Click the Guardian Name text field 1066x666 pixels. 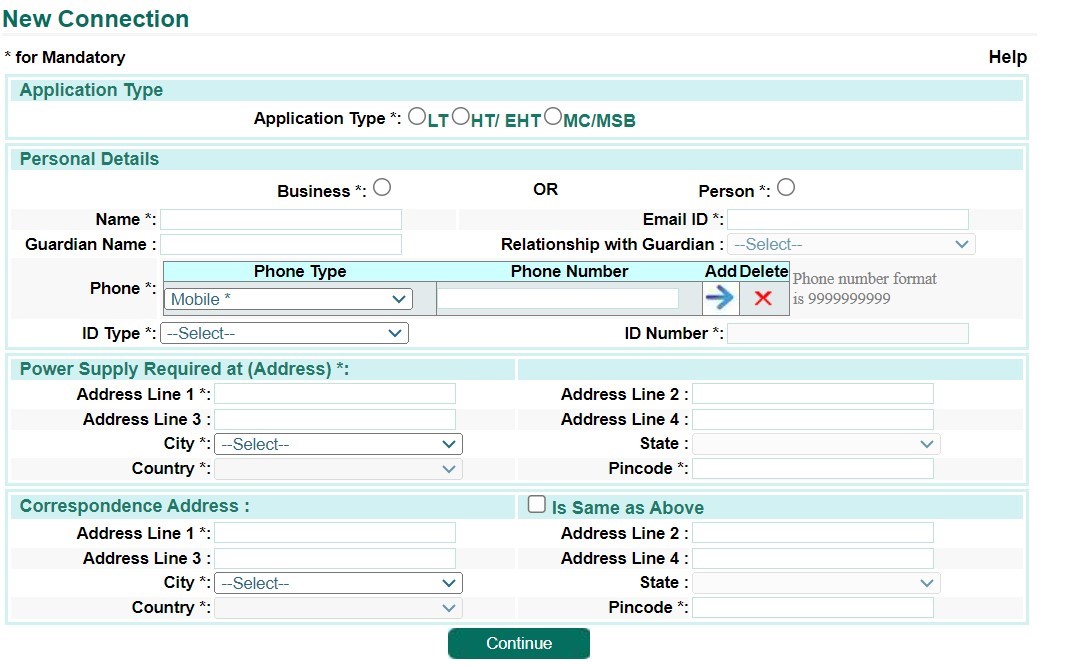(281, 243)
